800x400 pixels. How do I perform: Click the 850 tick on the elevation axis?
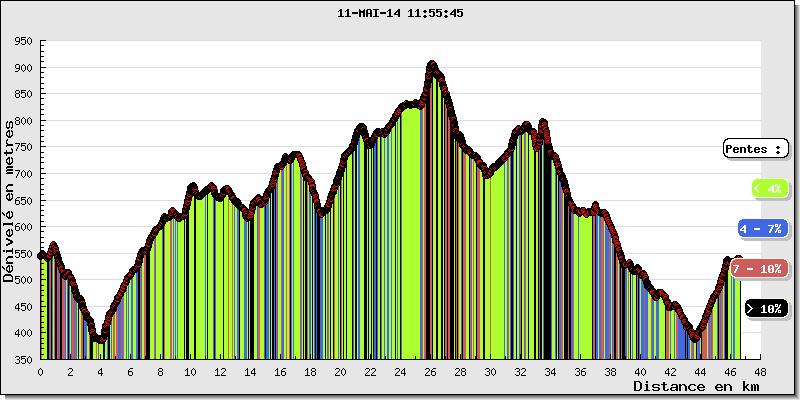[x=23, y=94]
